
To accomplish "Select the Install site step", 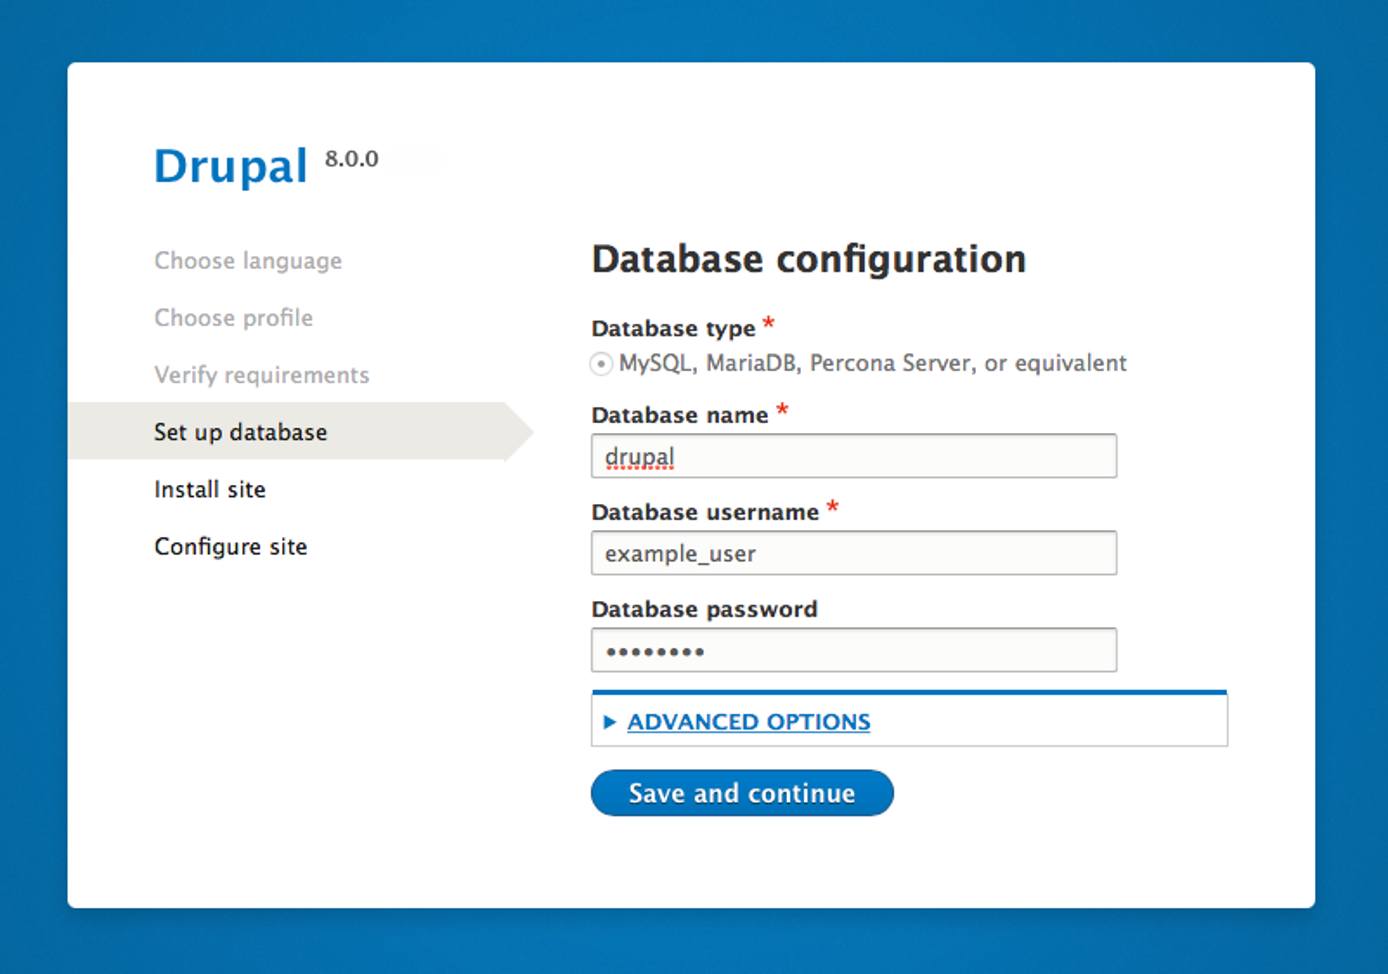I will pos(209,489).
